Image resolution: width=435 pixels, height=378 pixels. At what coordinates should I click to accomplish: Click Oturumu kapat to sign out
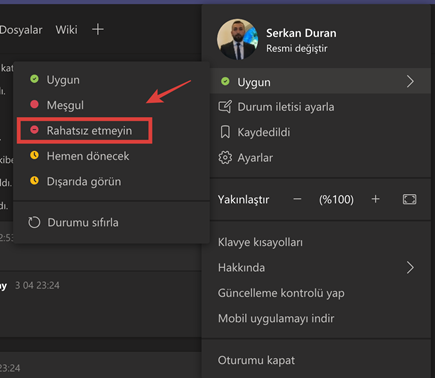pyautogui.click(x=256, y=360)
